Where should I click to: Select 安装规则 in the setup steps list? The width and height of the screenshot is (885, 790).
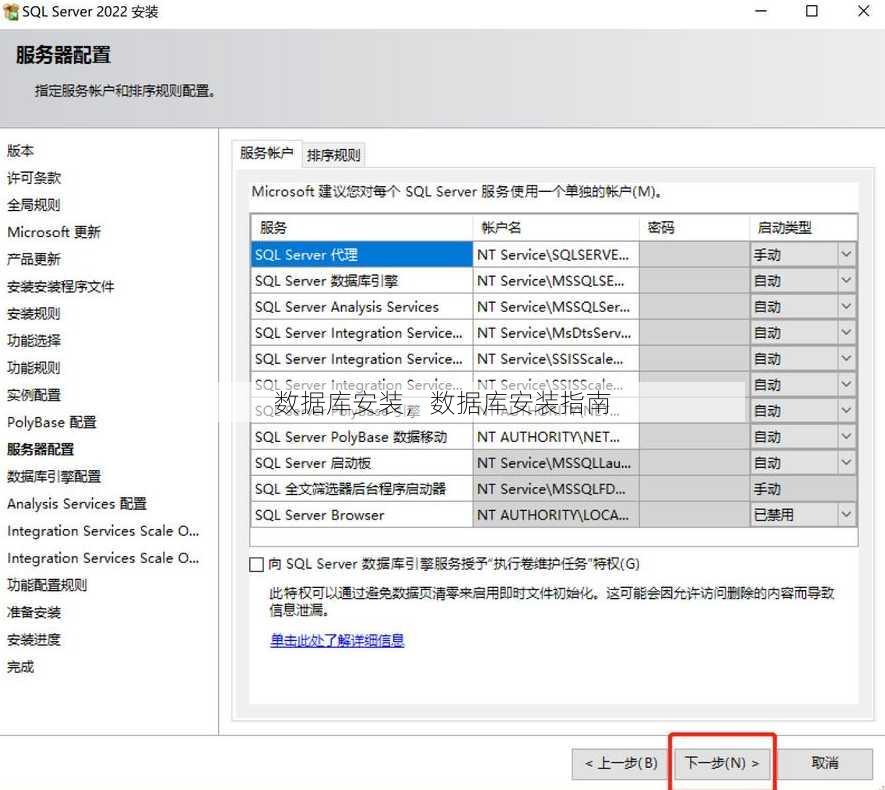tap(34, 314)
